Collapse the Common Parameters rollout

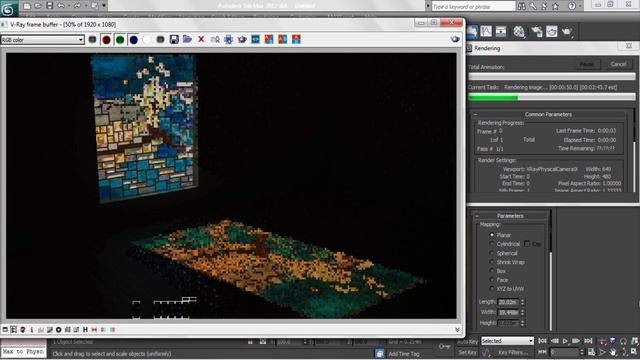click(x=549, y=114)
